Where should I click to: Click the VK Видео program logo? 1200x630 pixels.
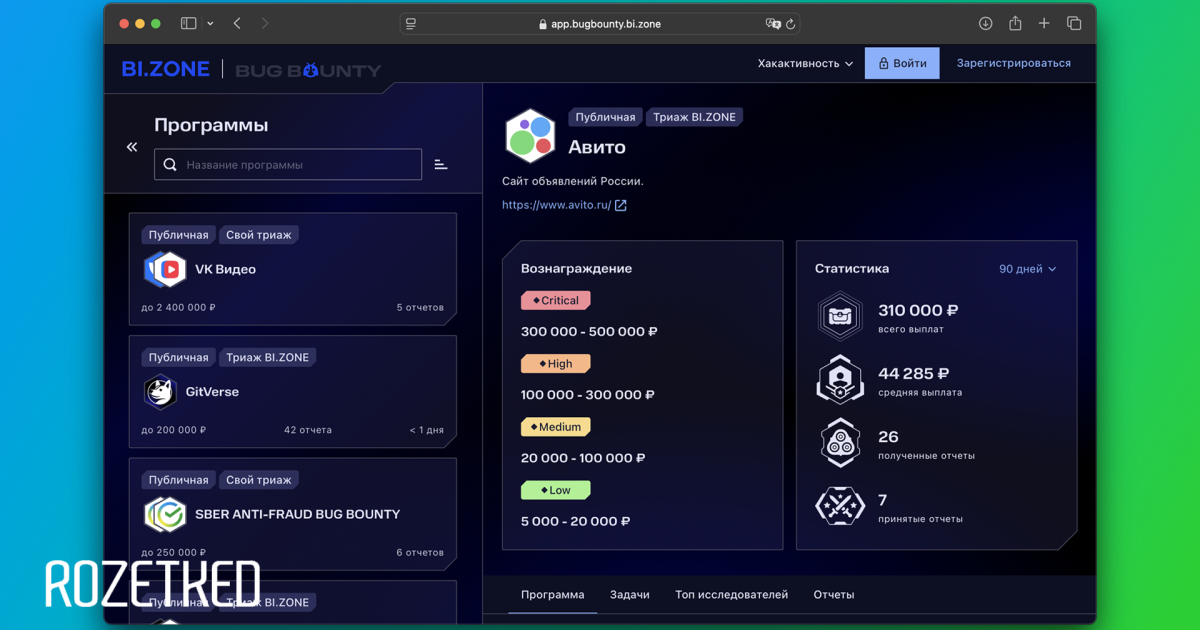click(x=165, y=269)
